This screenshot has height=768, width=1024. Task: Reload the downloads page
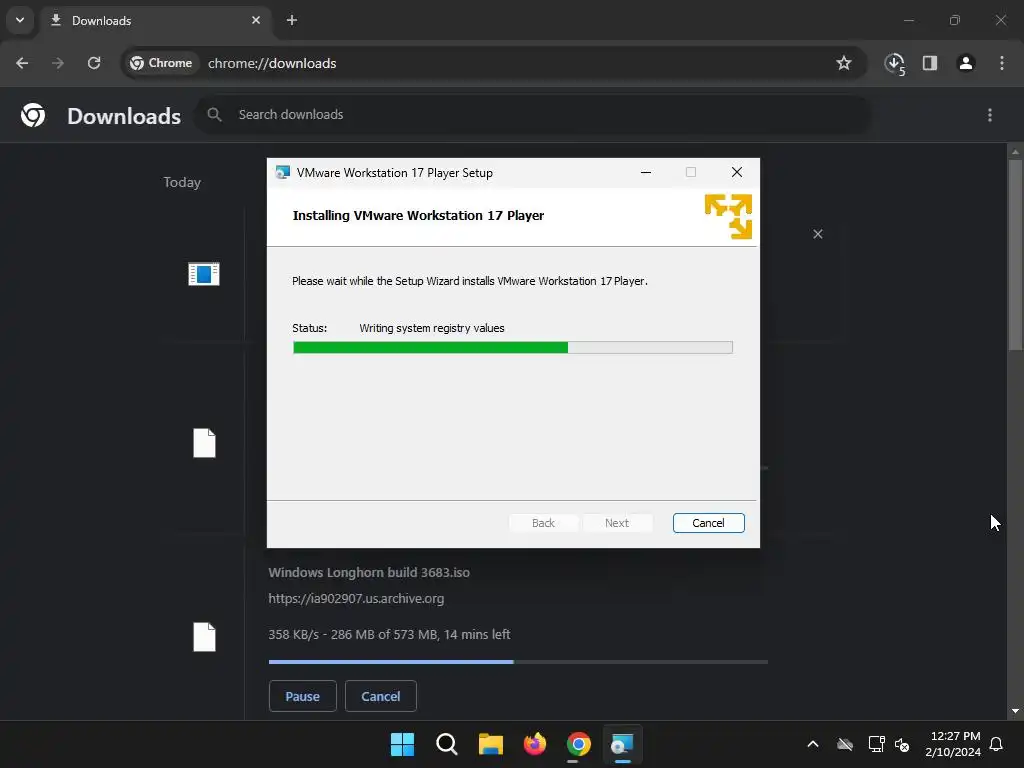tap(94, 63)
